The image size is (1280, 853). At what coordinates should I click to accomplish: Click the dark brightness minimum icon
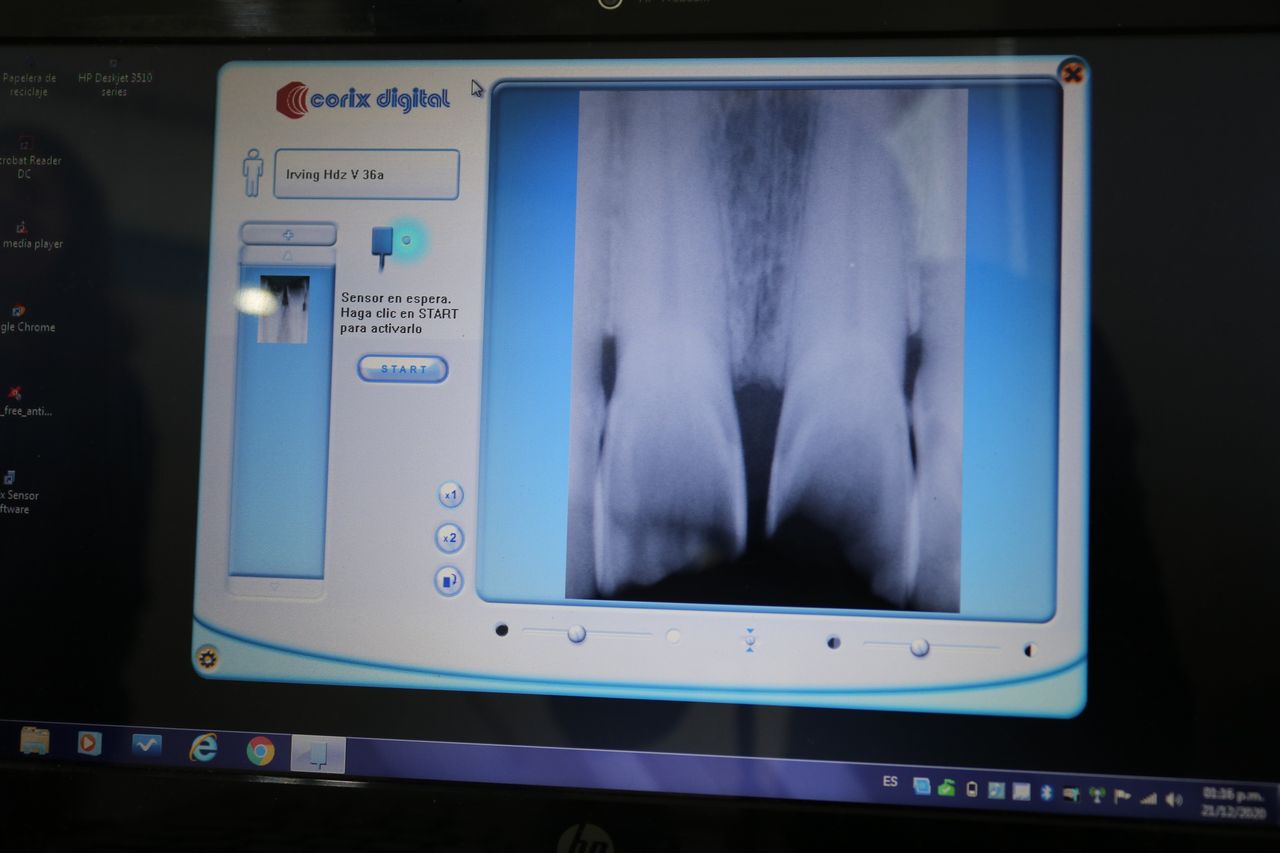(x=502, y=630)
